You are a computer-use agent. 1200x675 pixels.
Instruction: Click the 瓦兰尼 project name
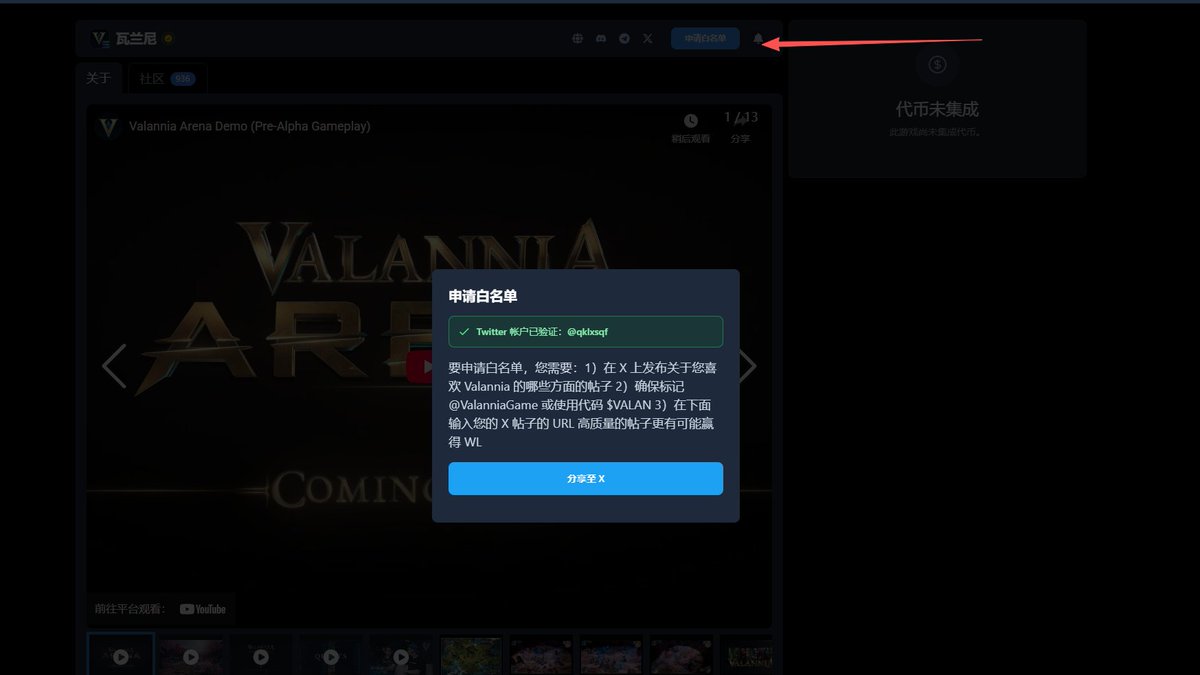136,39
